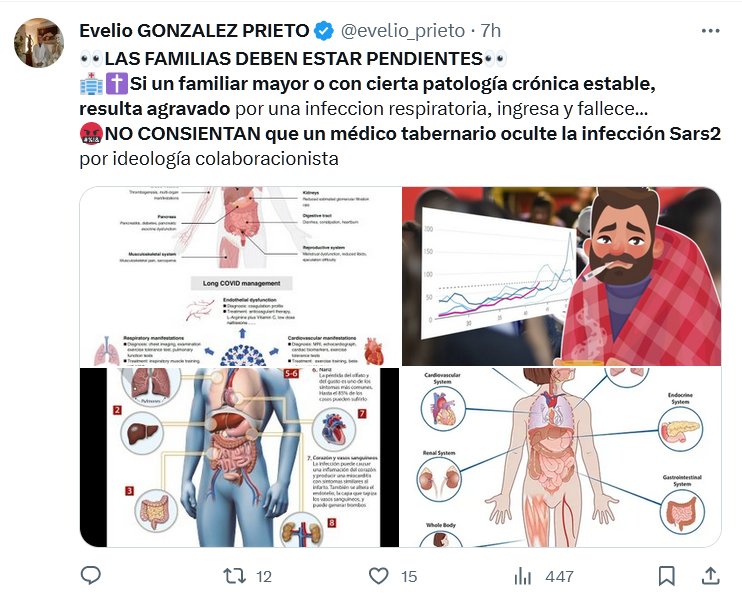Click the view count 447

(x=559, y=576)
